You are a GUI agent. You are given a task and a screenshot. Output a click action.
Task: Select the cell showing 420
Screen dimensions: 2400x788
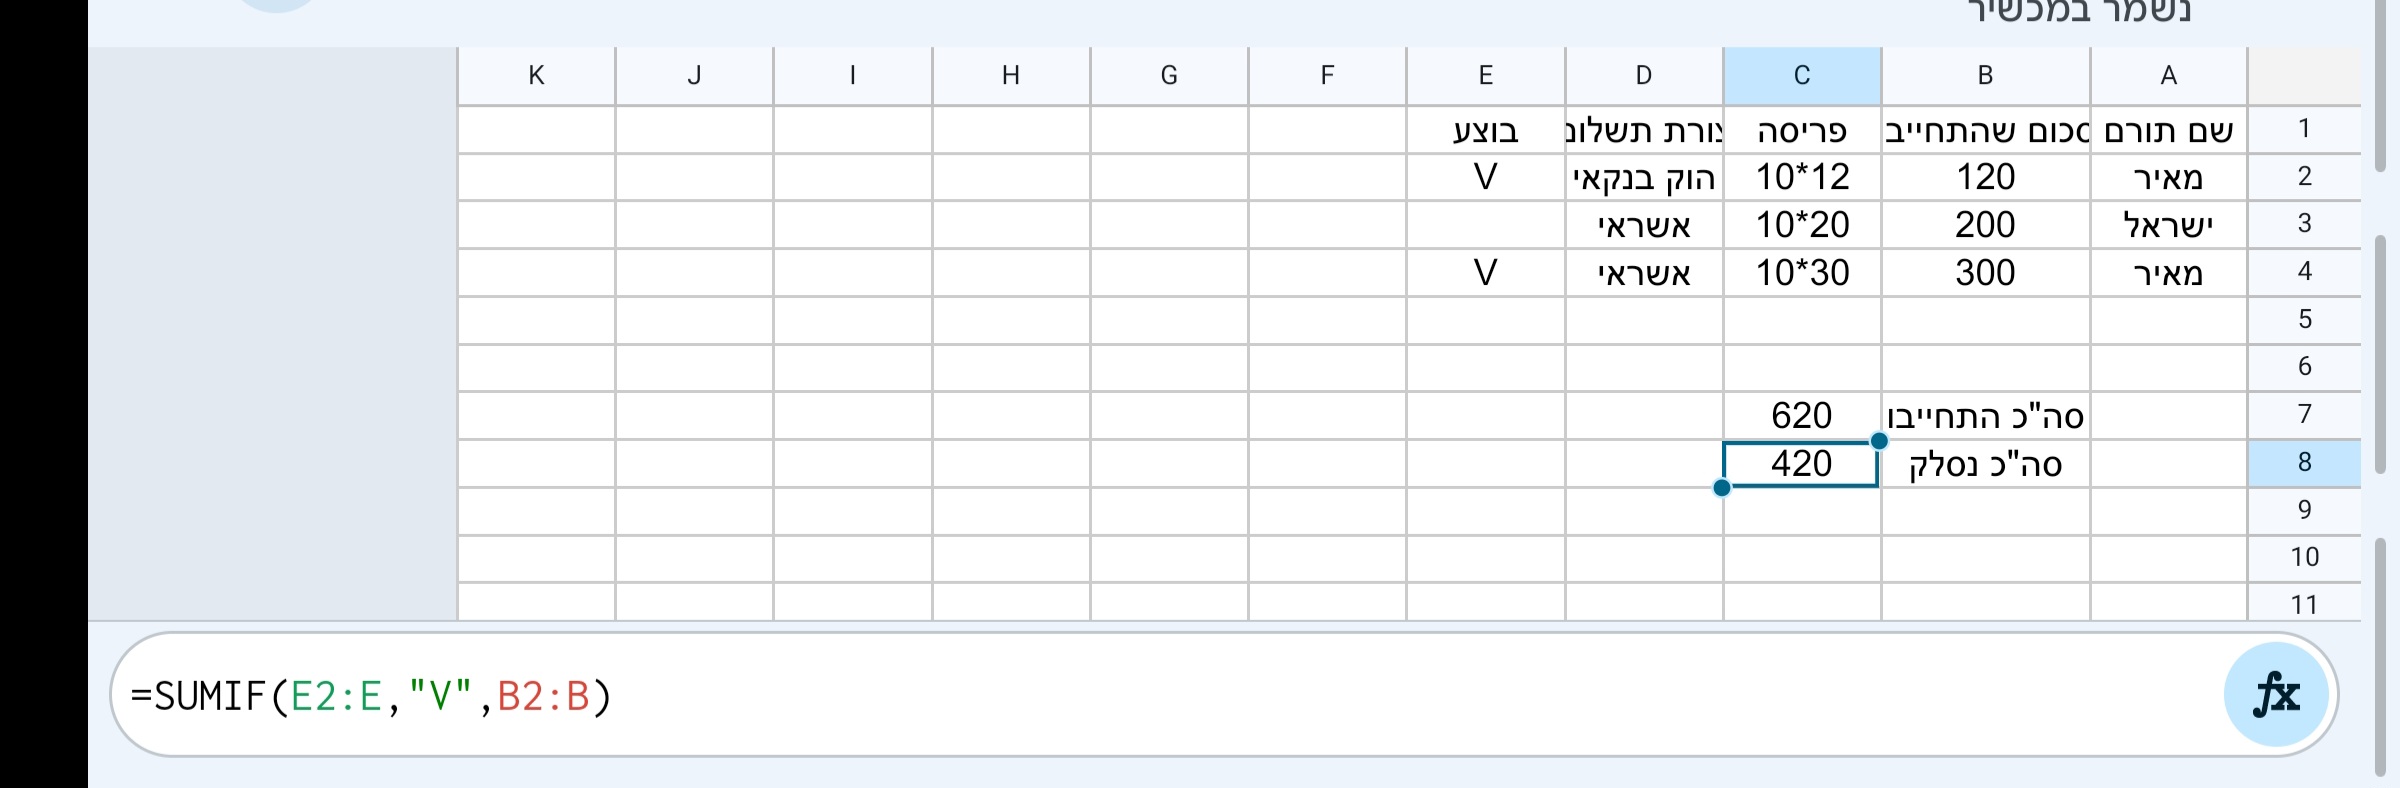pos(1800,463)
